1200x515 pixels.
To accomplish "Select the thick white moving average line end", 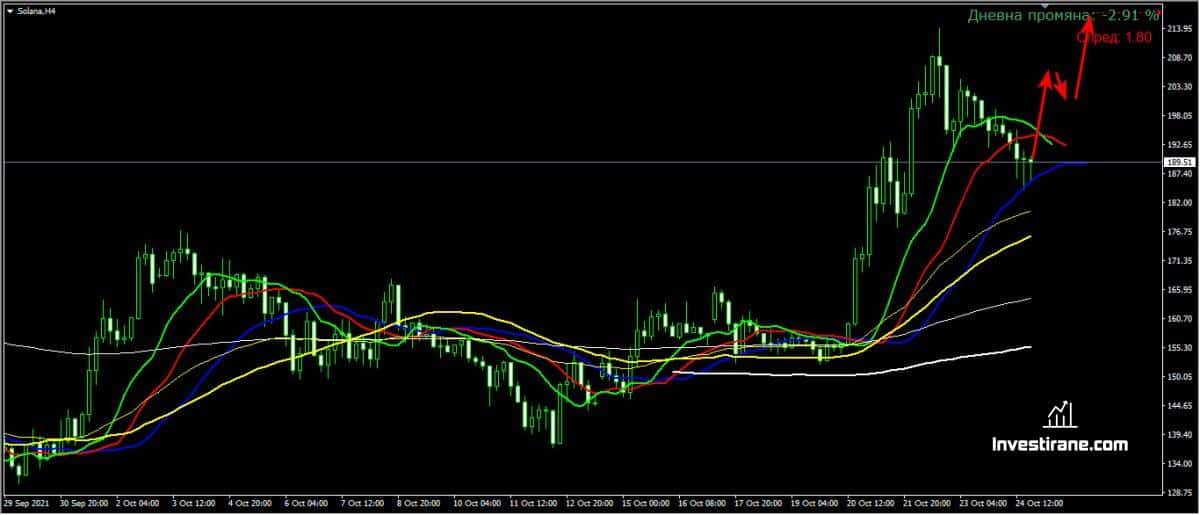I will tap(1028, 347).
